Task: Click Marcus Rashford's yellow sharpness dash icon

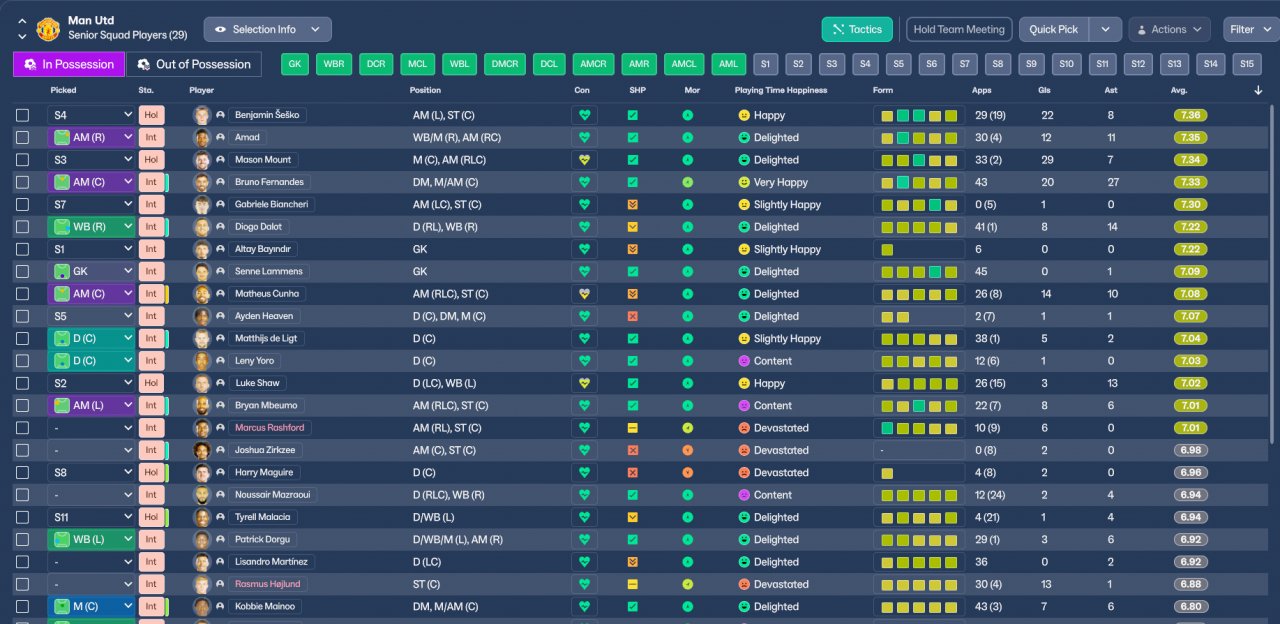Action: tap(633, 428)
